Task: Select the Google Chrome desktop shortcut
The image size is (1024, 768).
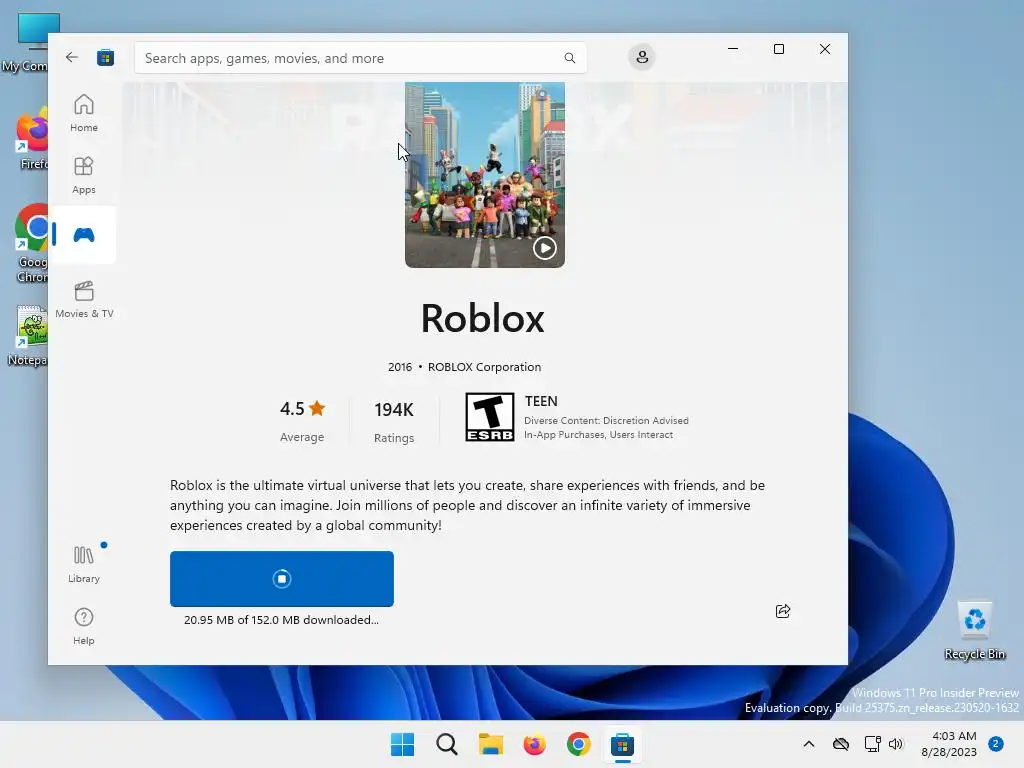Action: 30,244
